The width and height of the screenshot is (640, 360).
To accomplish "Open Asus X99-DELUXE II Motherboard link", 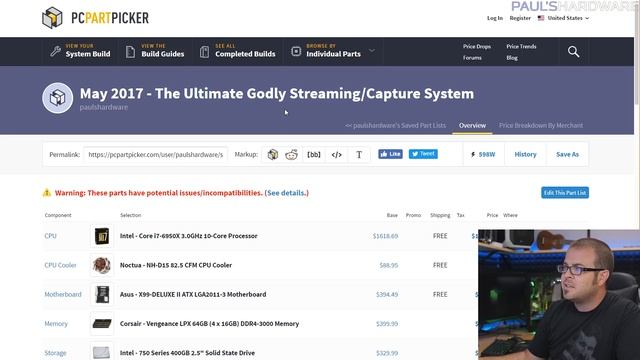I will pyautogui.click(x=193, y=294).
